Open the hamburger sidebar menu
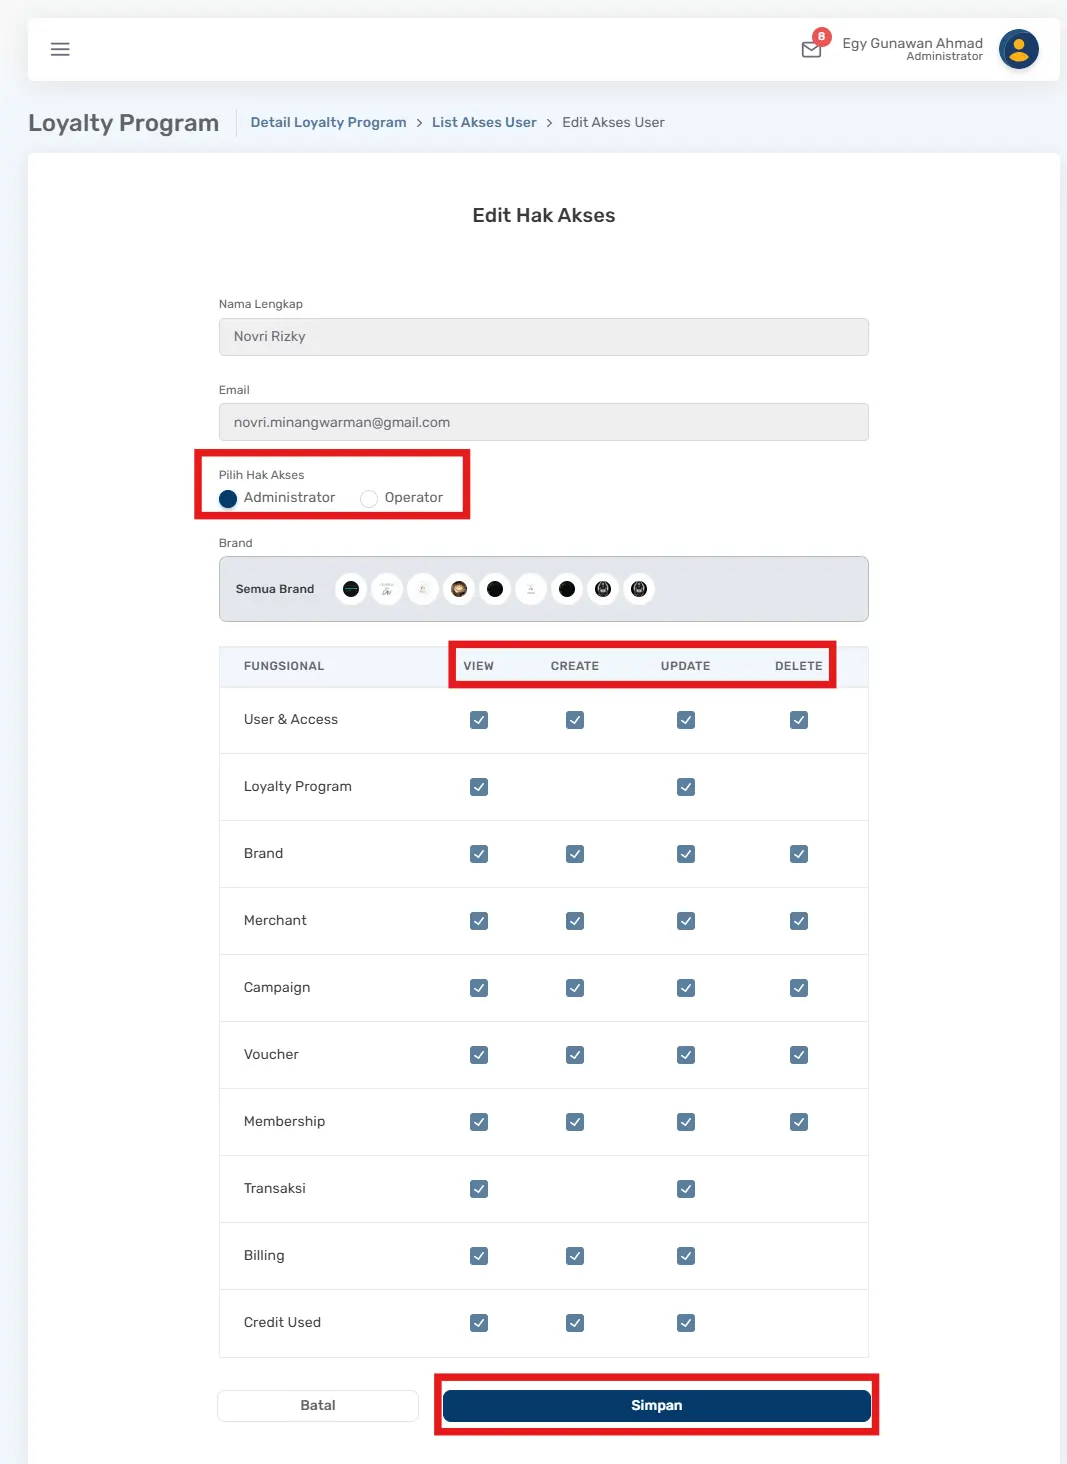The width and height of the screenshot is (1067, 1464). 60,49
